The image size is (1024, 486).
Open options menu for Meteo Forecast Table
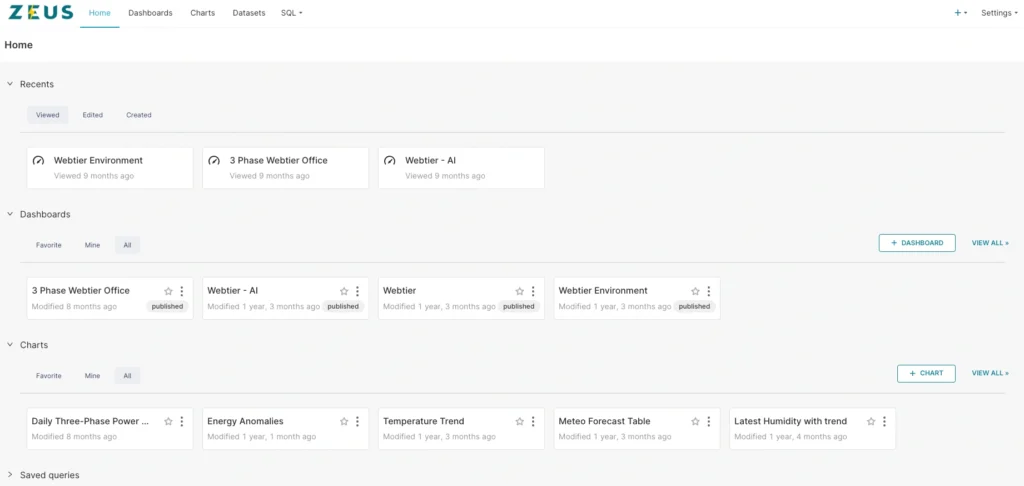pos(709,422)
